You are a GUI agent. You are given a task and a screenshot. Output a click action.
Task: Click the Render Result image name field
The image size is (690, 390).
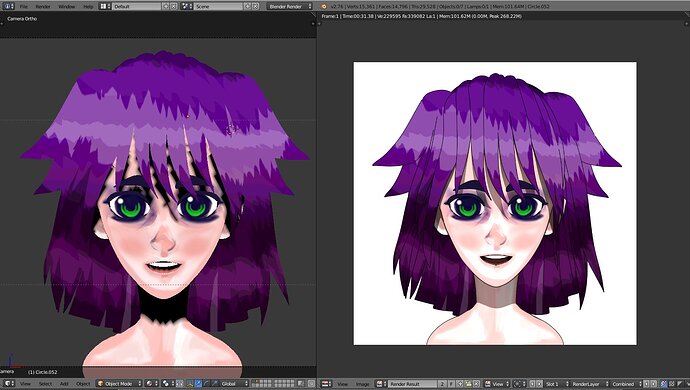413,384
